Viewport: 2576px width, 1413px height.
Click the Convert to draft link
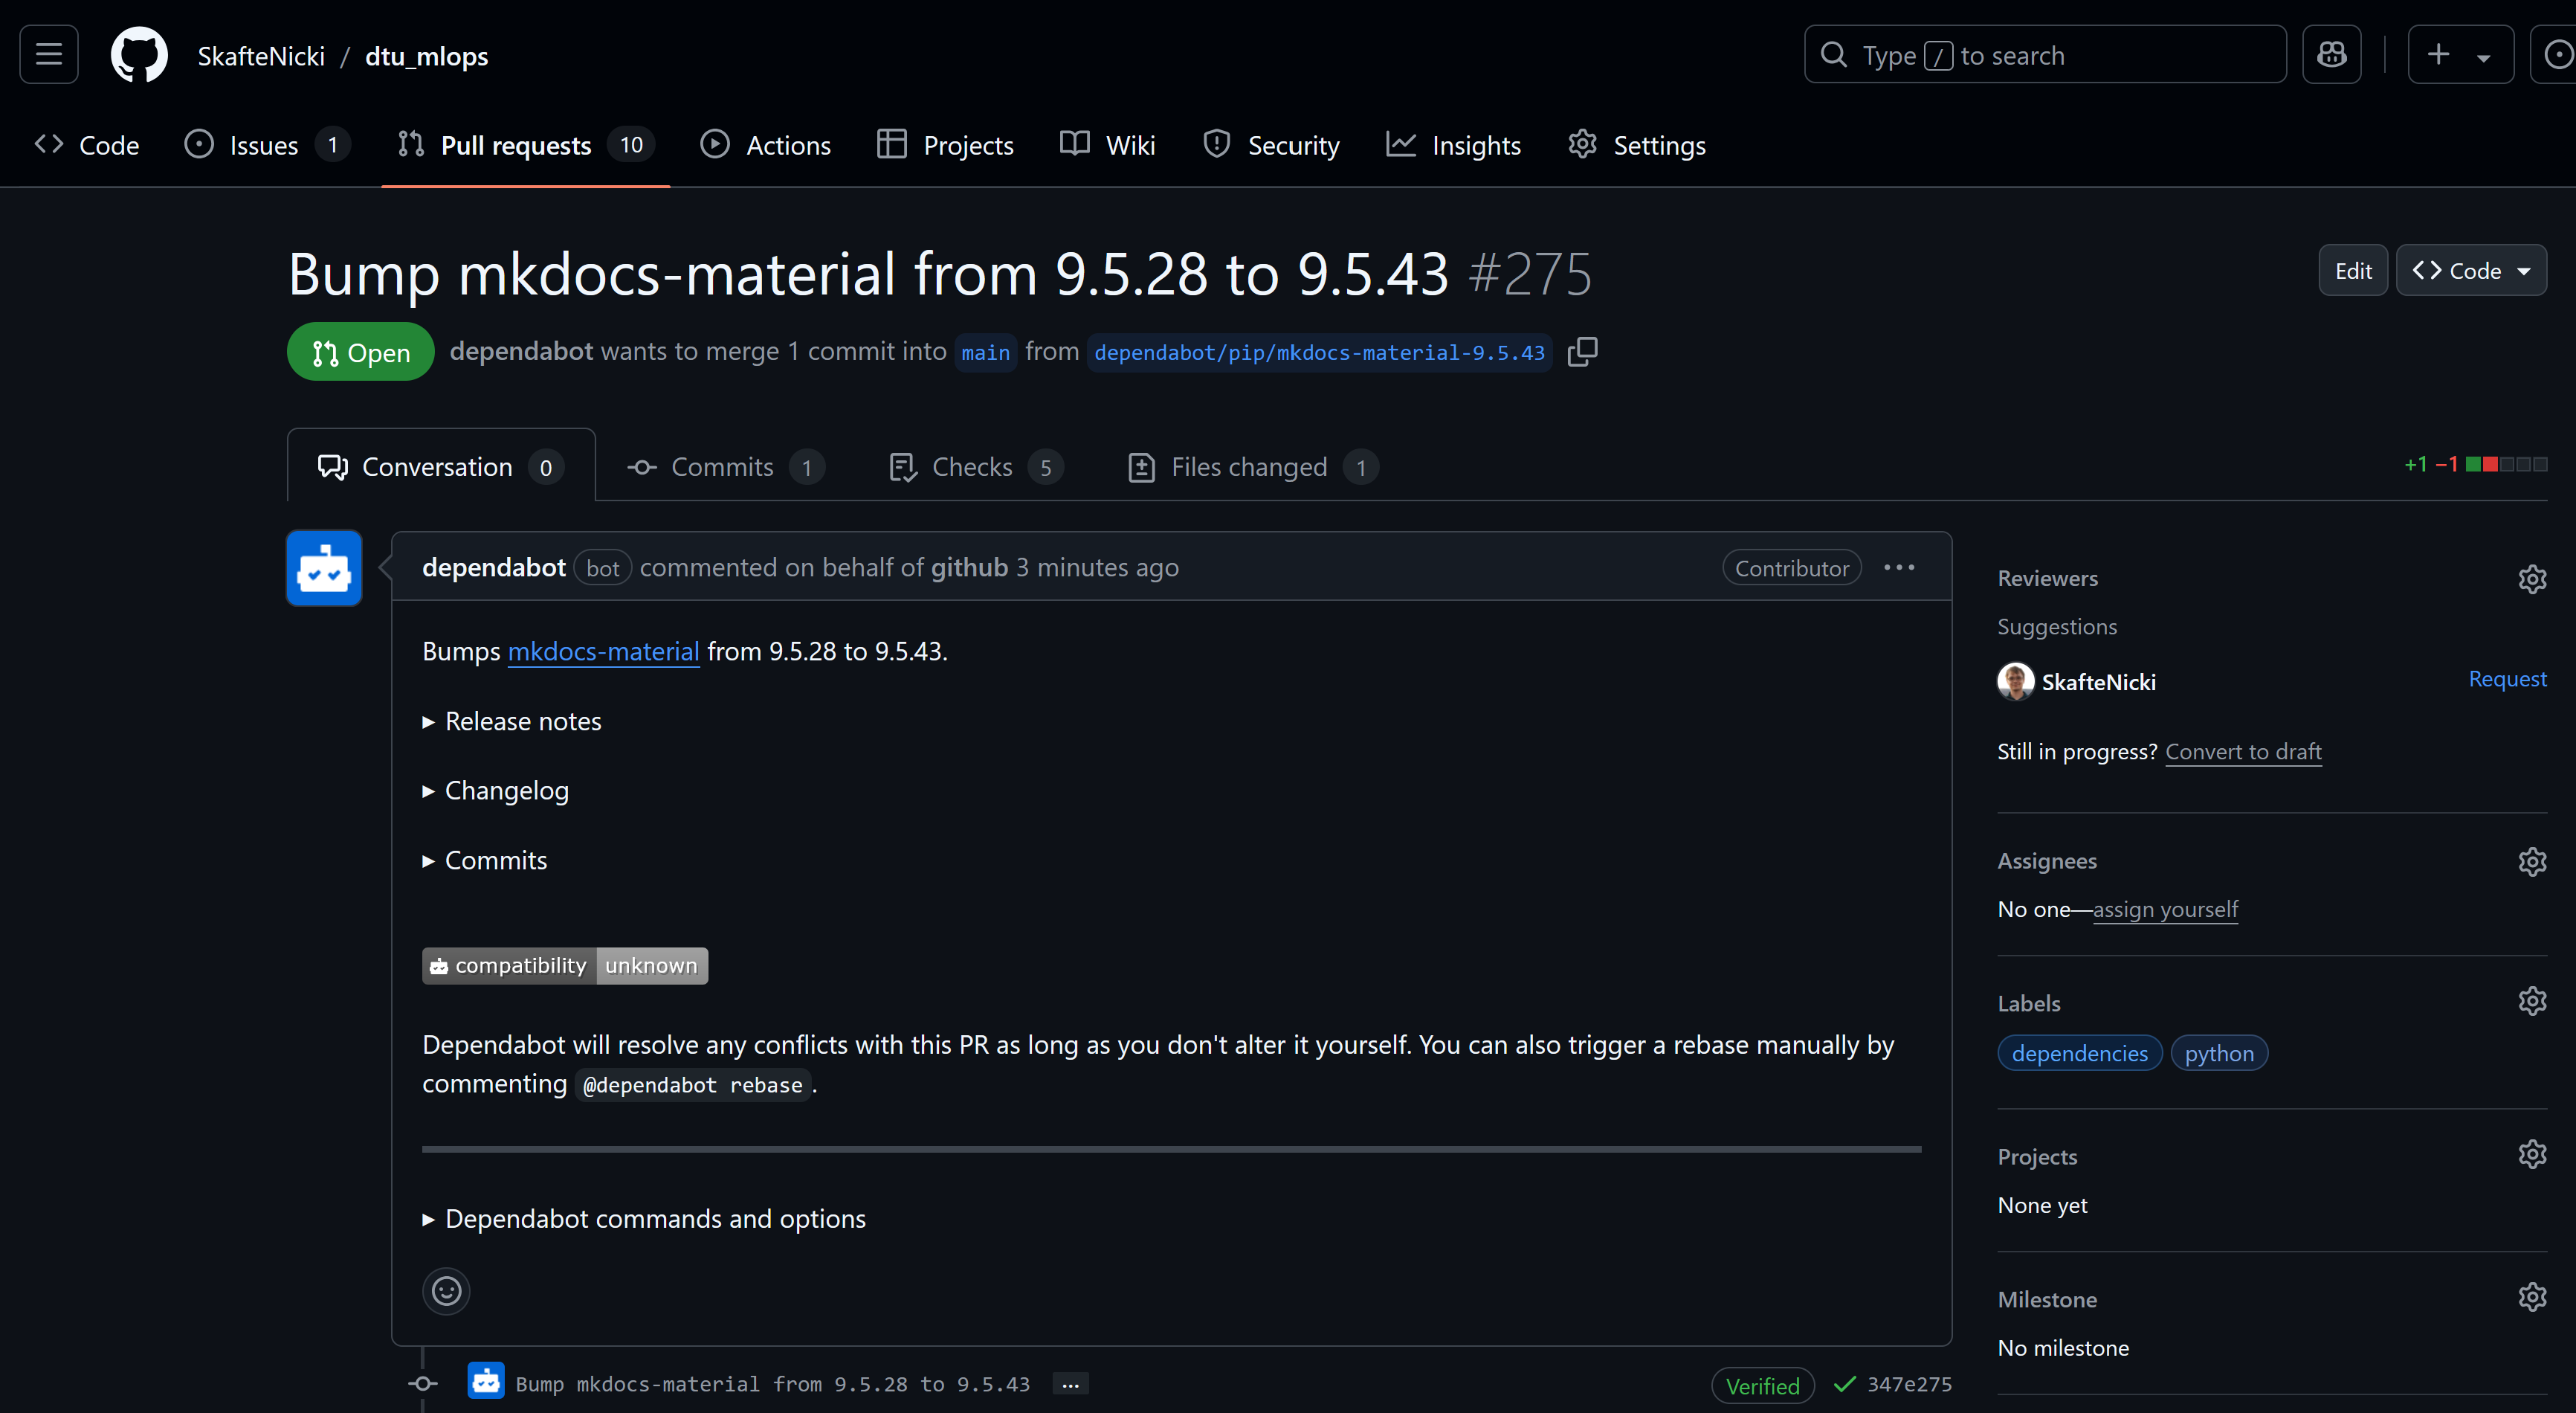(2242, 752)
